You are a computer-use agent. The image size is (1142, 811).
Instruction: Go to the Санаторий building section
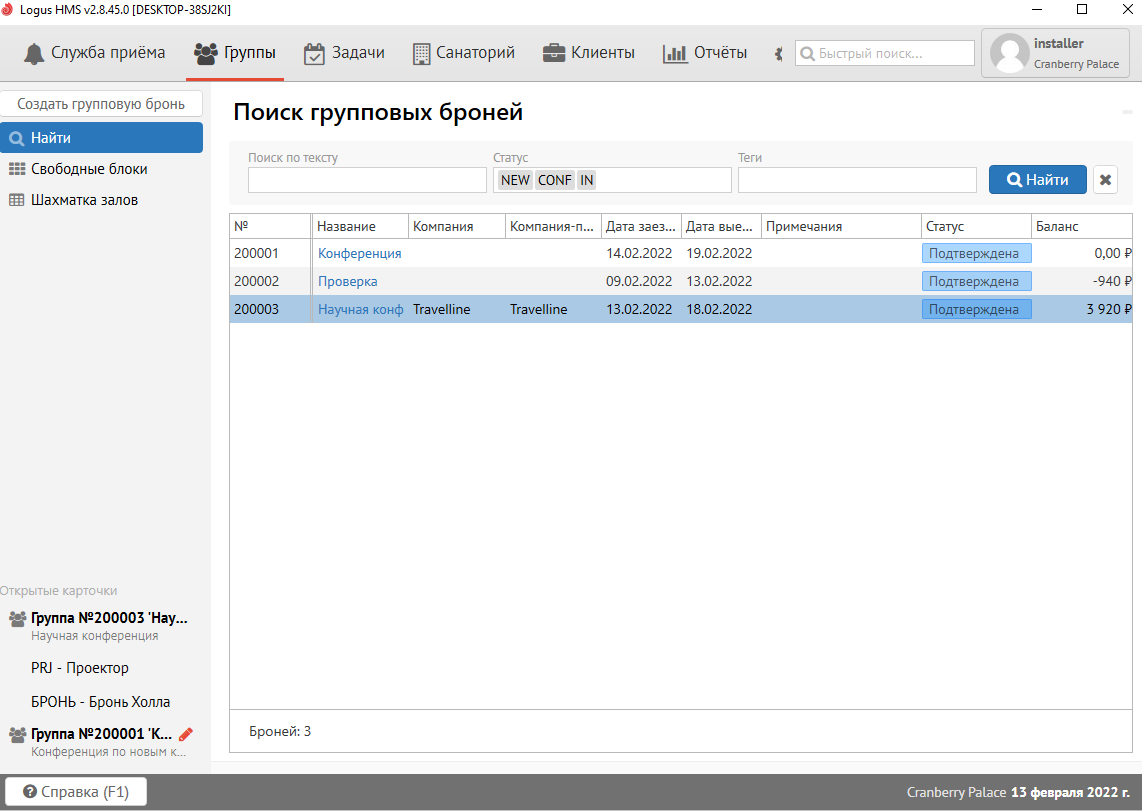[462, 53]
